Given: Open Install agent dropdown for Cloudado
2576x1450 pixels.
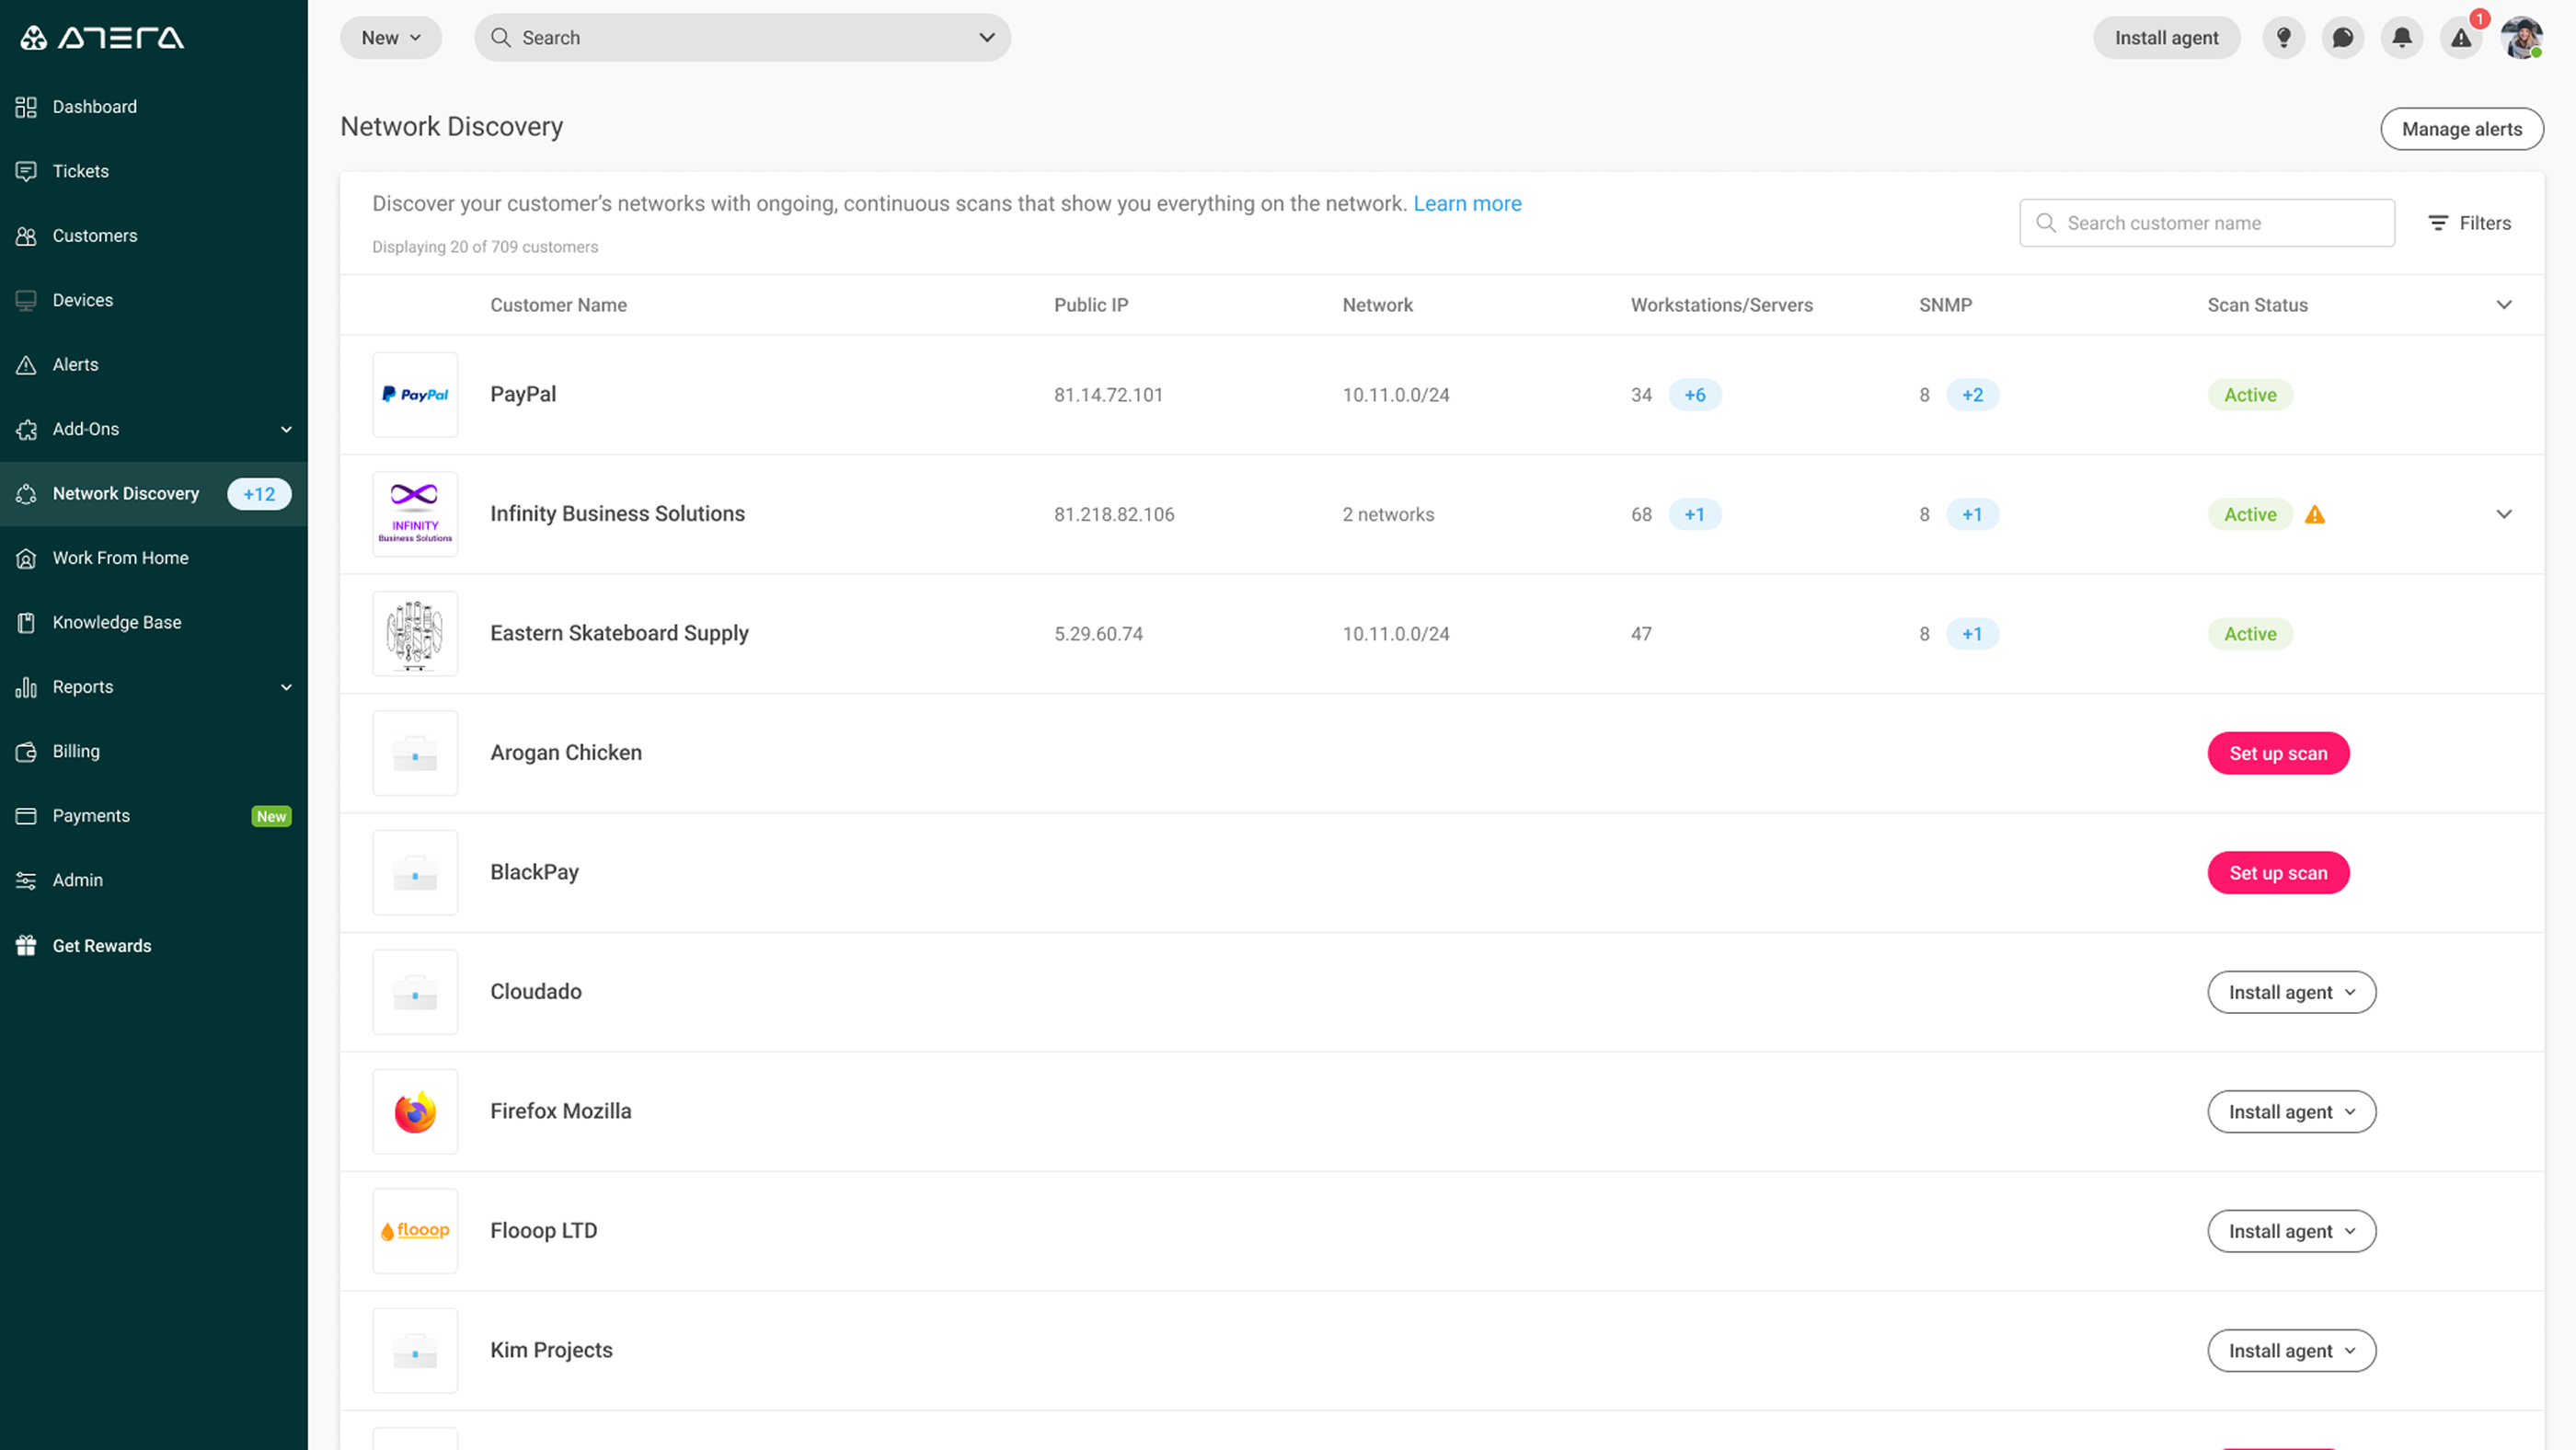Looking at the screenshot, I should tap(2292, 992).
